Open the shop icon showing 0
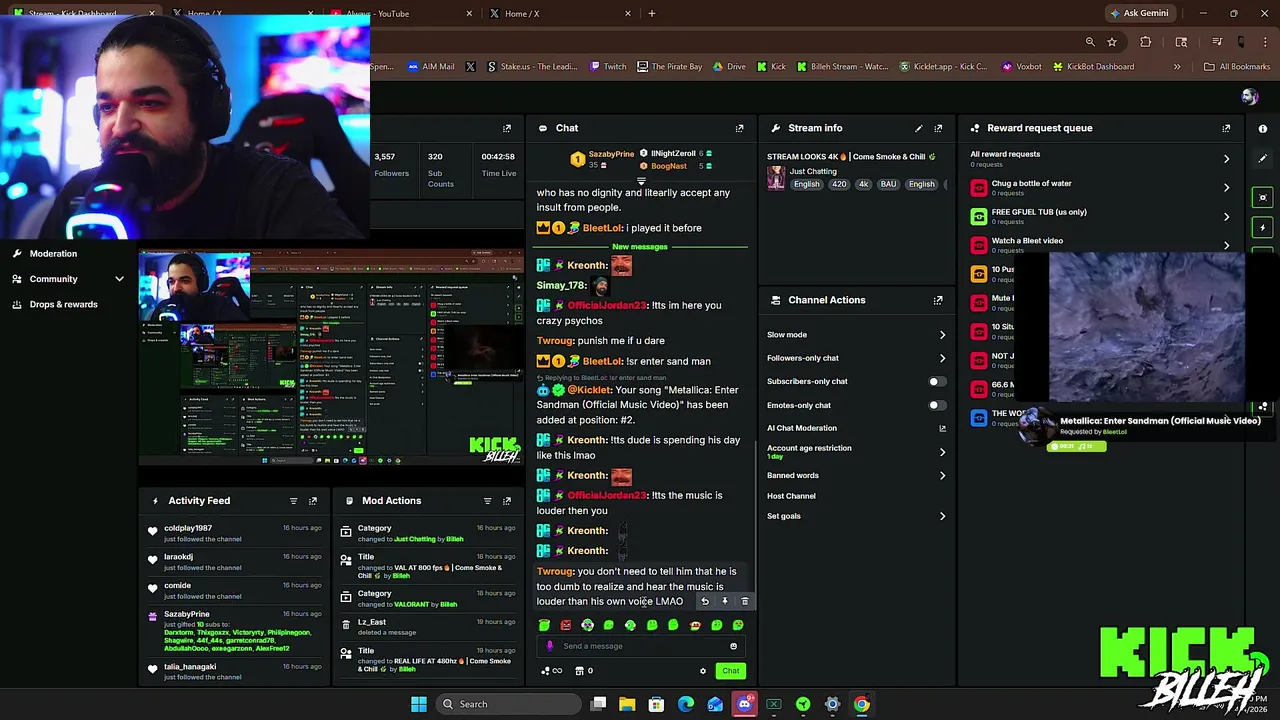Screen dimensions: 1280x720 [584, 671]
